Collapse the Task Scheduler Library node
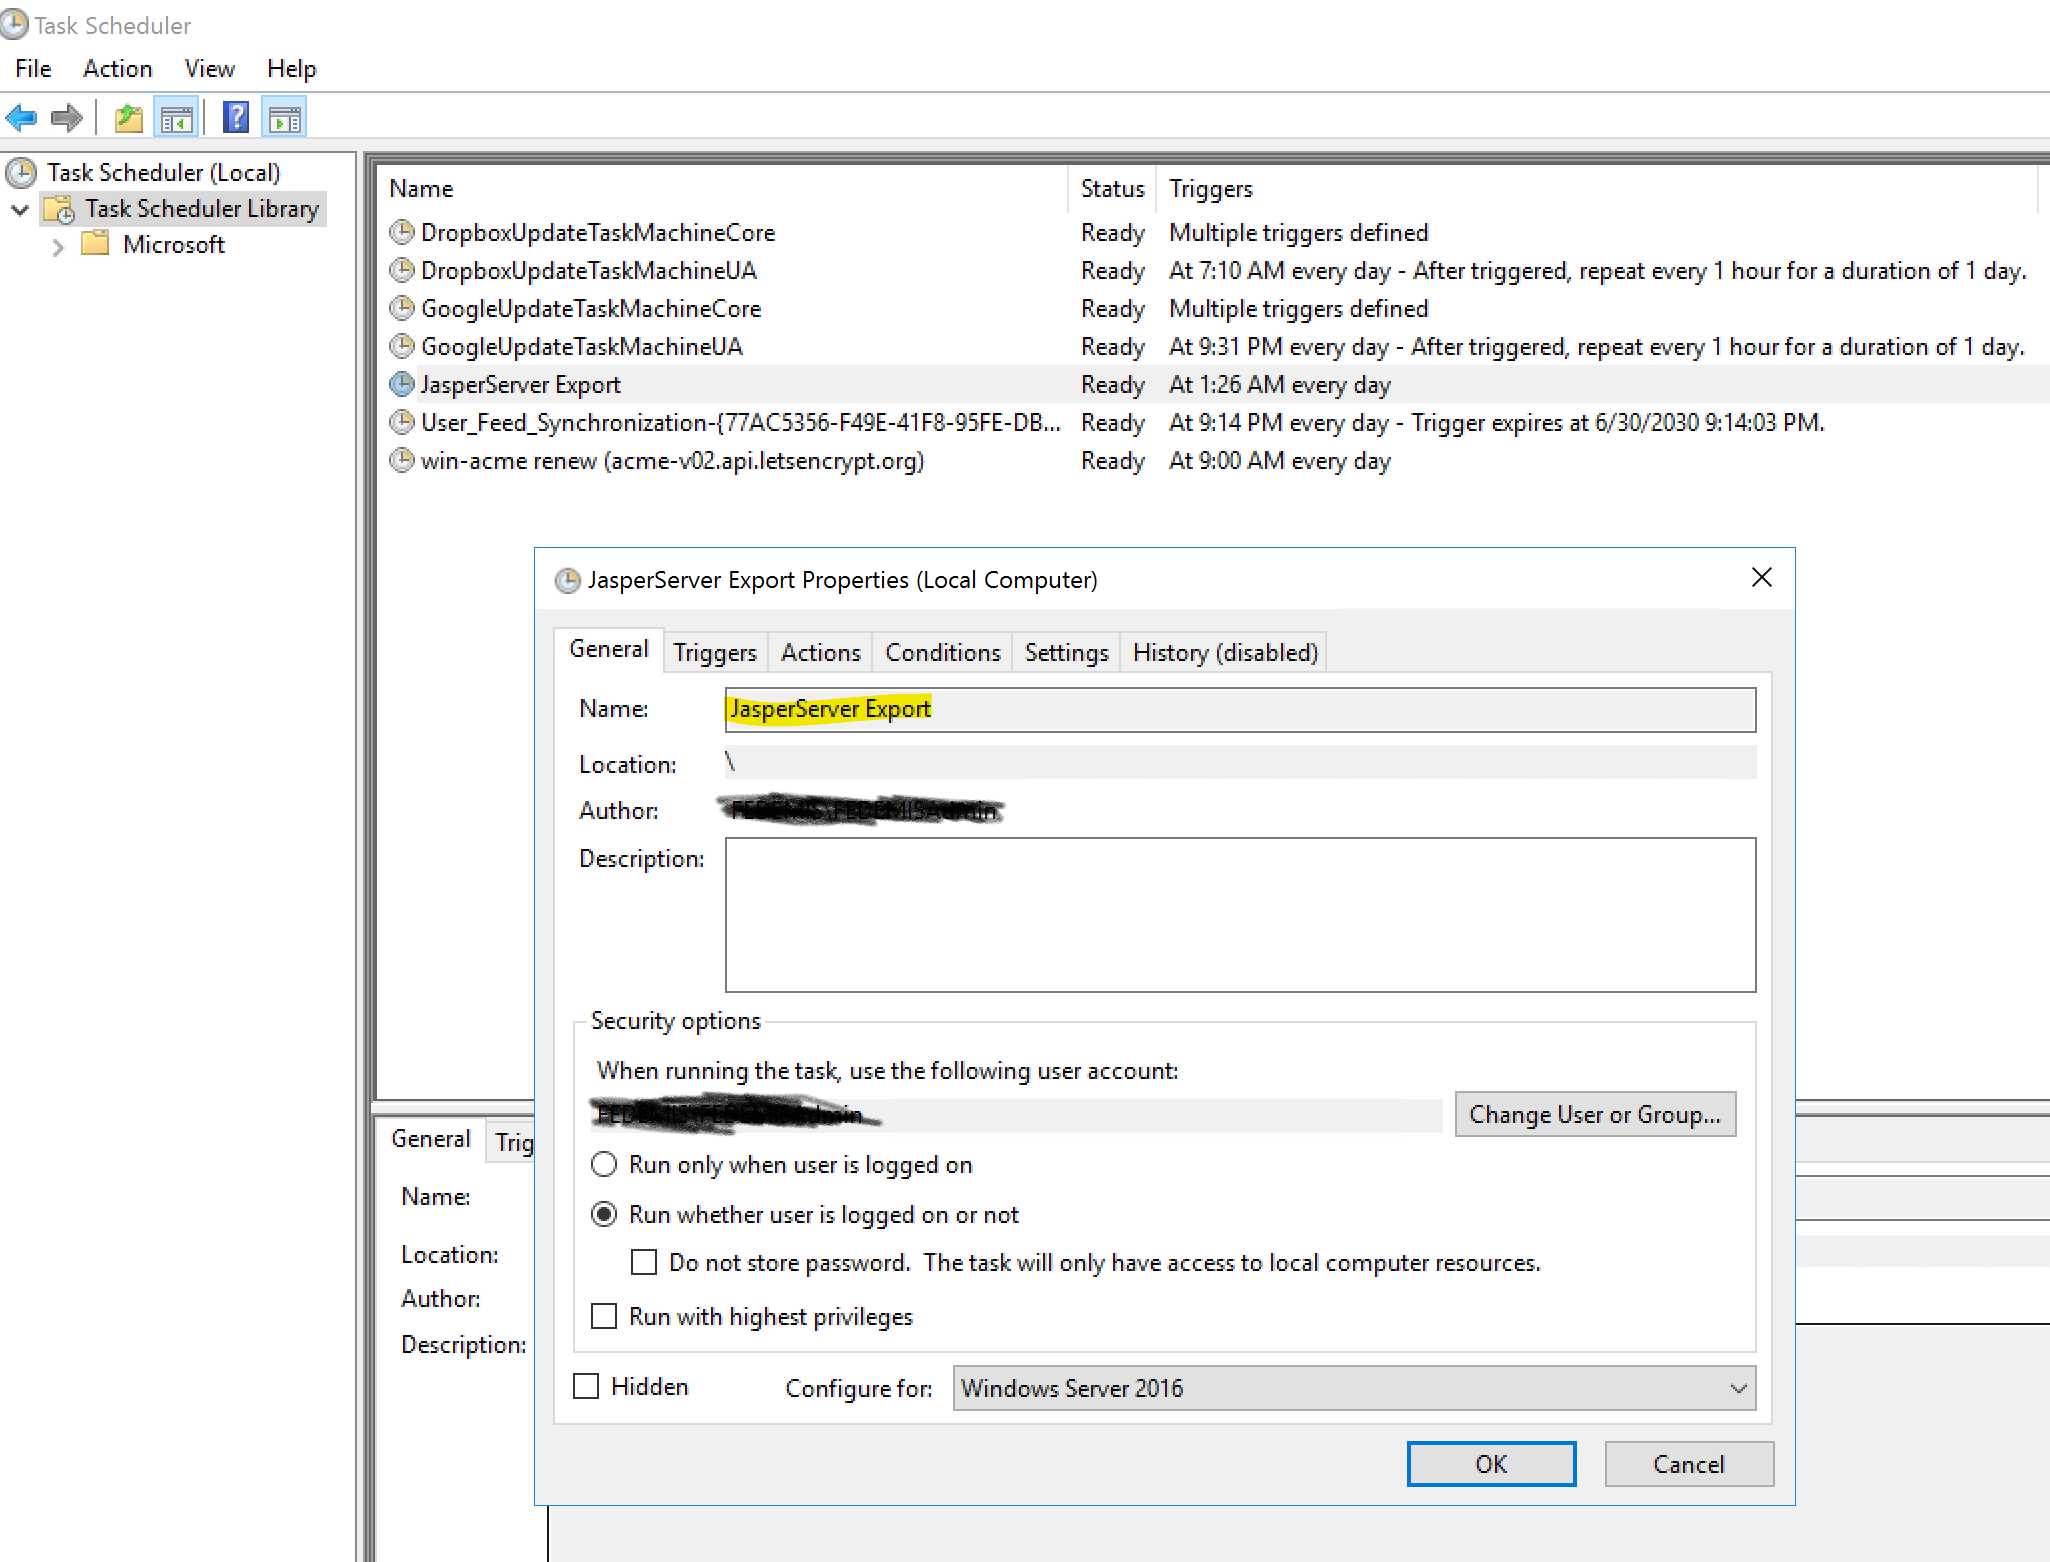The width and height of the screenshot is (2050, 1562). pyautogui.click(x=20, y=210)
